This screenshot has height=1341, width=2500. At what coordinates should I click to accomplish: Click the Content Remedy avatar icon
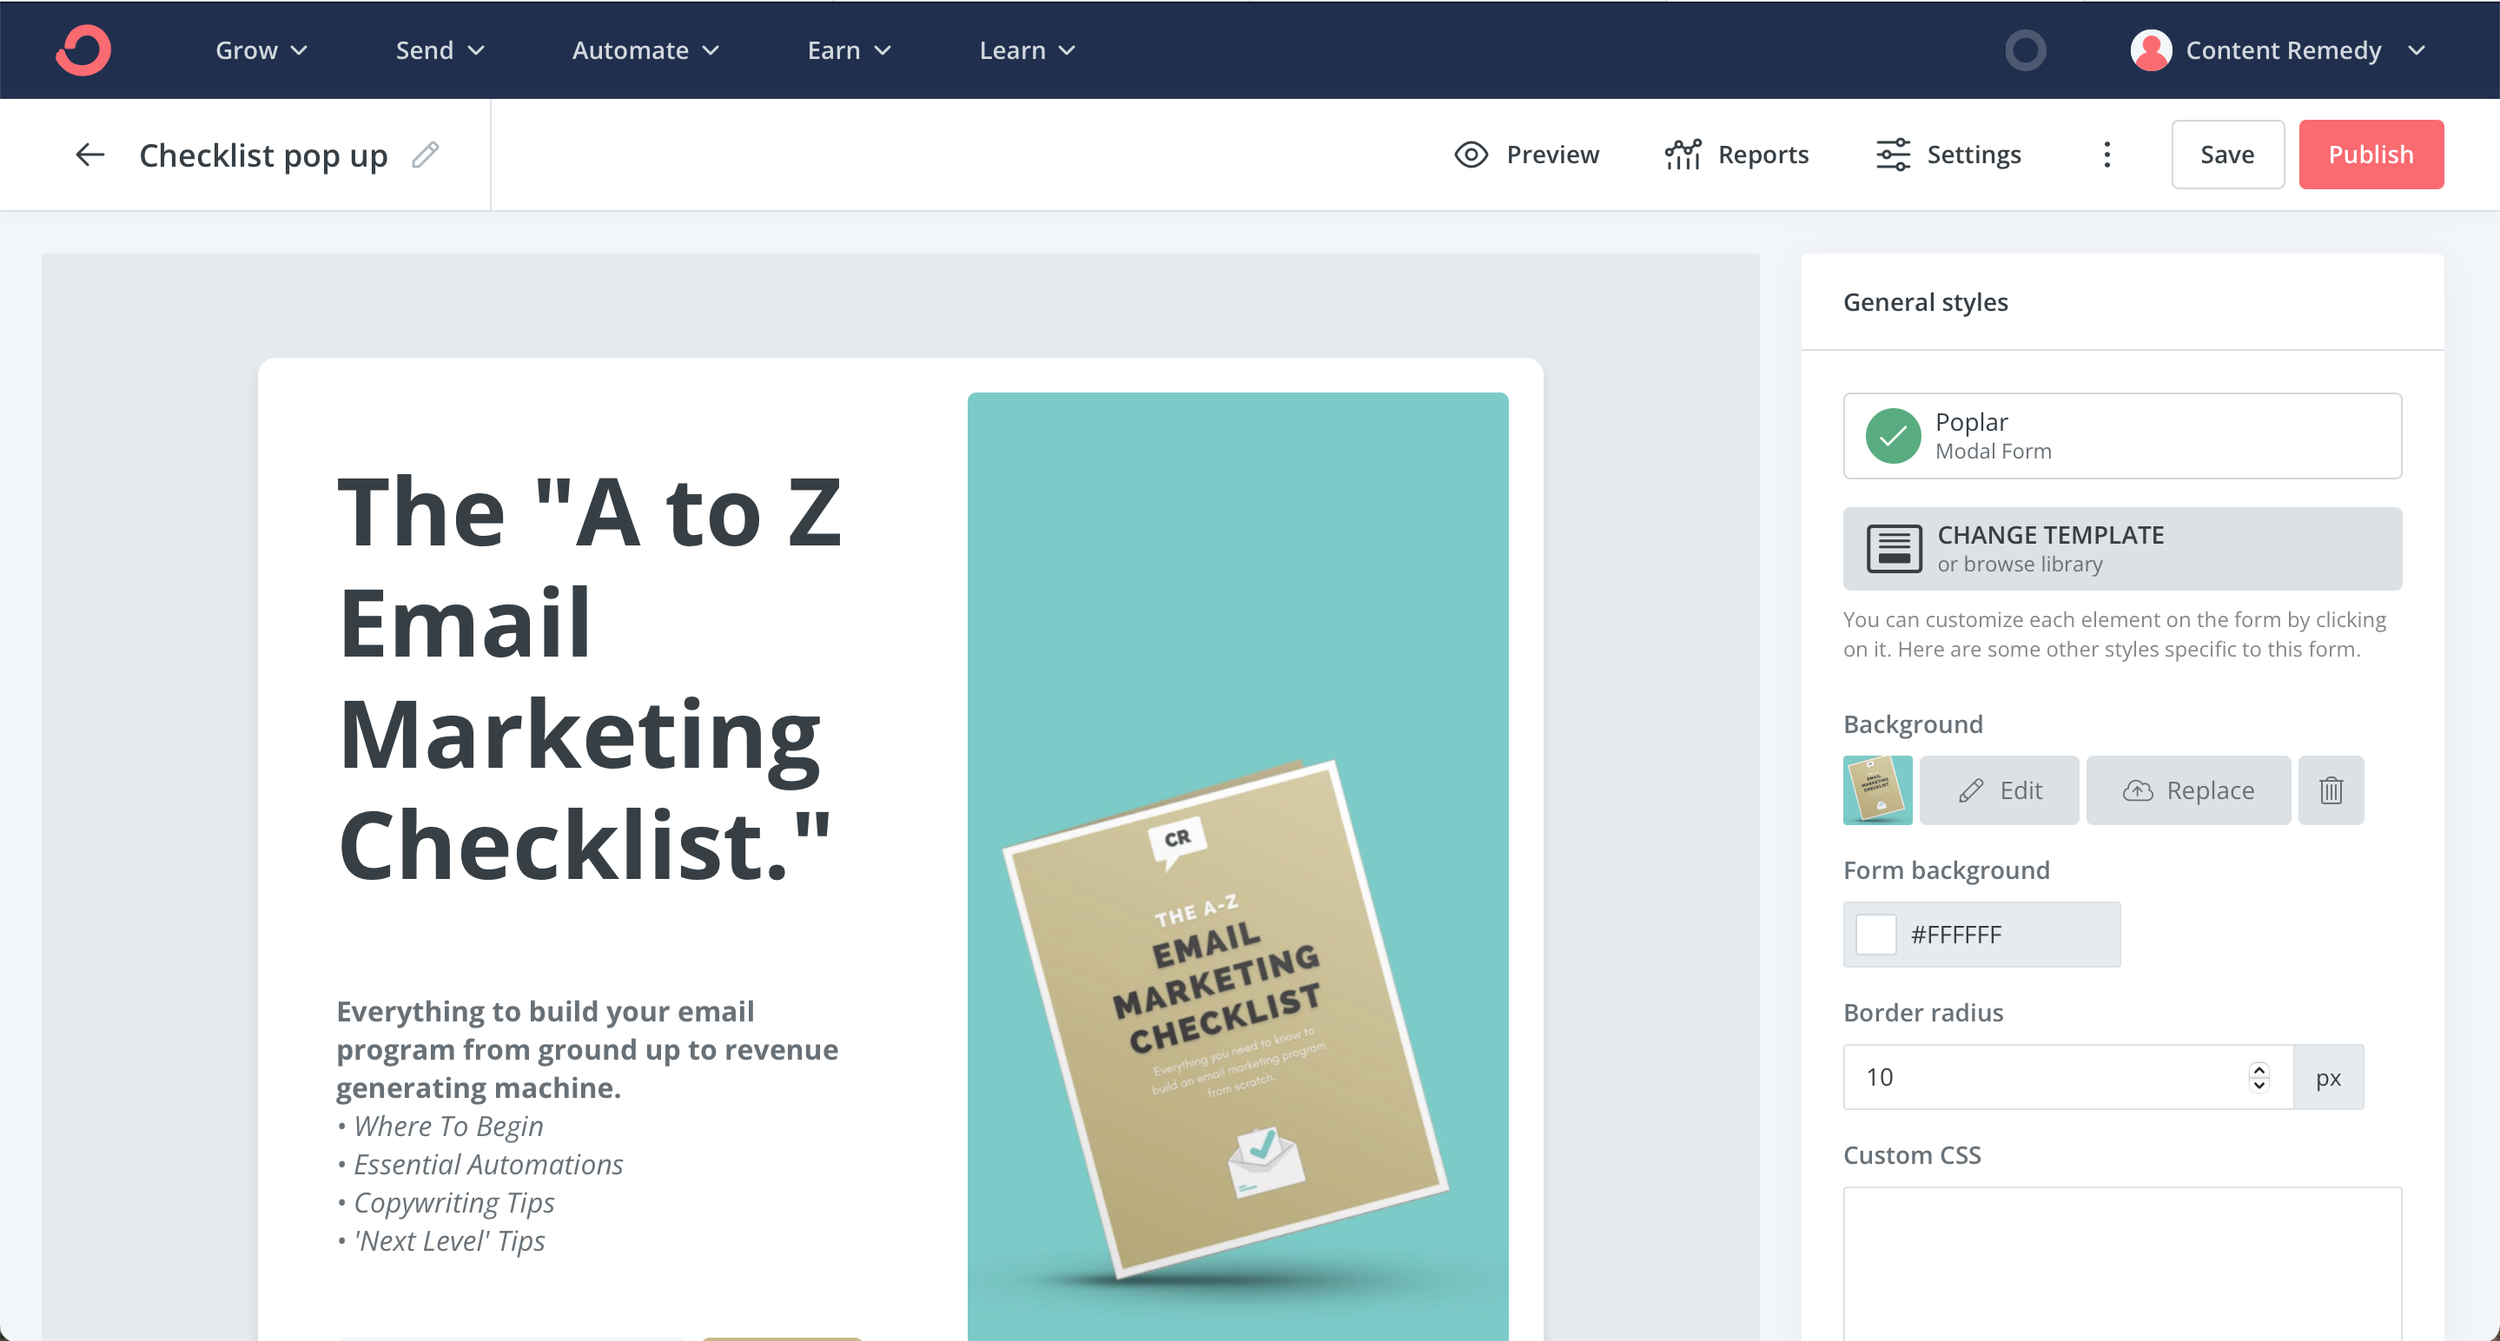pyautogui.click(x=2151, y=50)
